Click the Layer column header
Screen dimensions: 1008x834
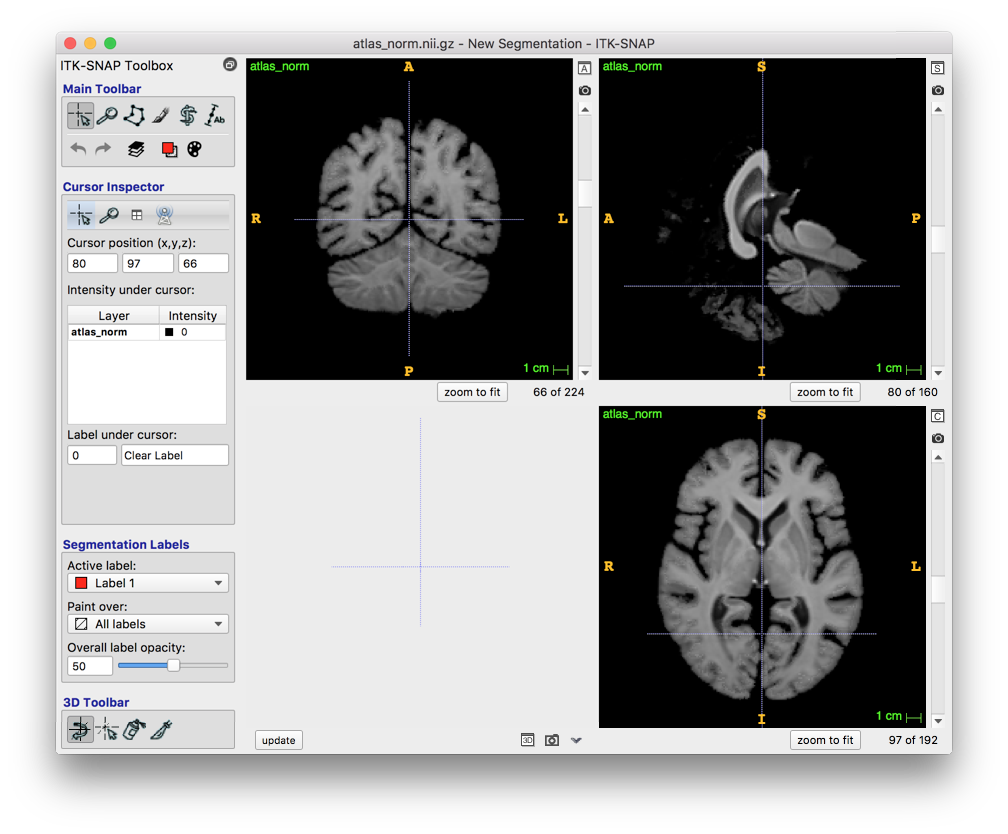click(x=114, y=316)
